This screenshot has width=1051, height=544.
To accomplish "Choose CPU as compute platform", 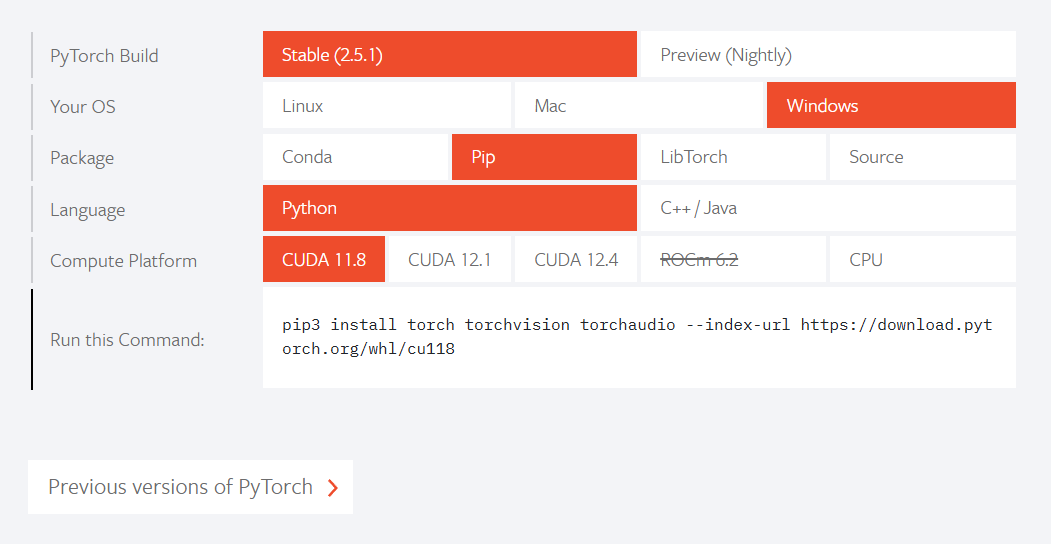I will pos(923,259).
